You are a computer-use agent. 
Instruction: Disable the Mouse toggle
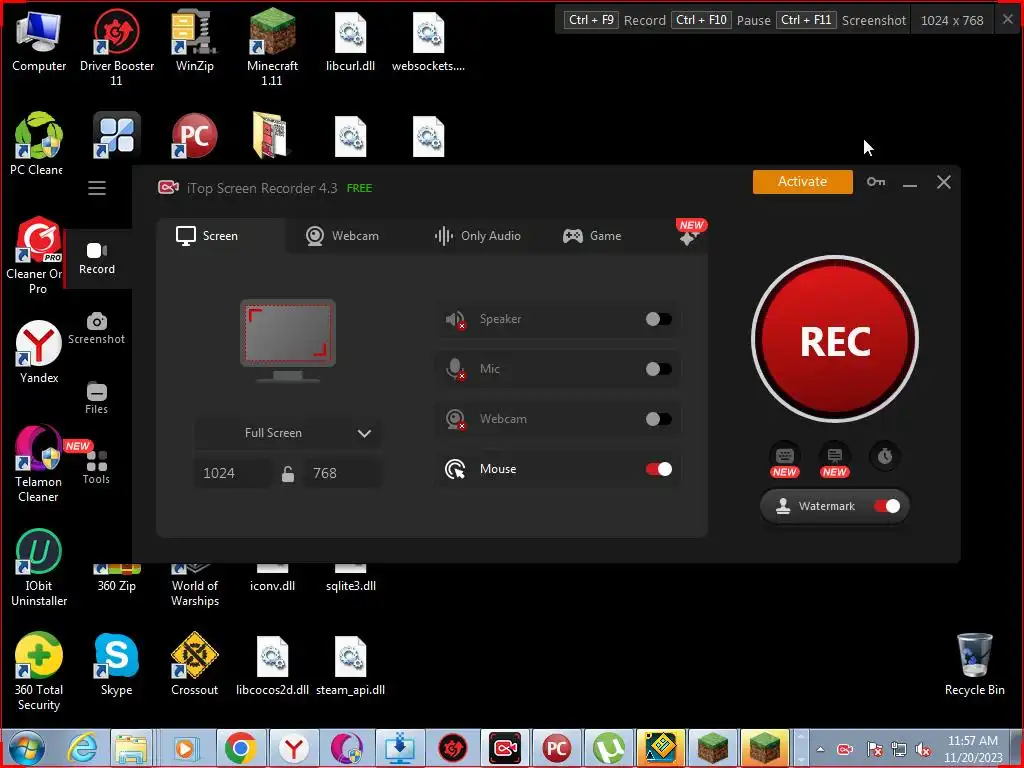[658, 469]
